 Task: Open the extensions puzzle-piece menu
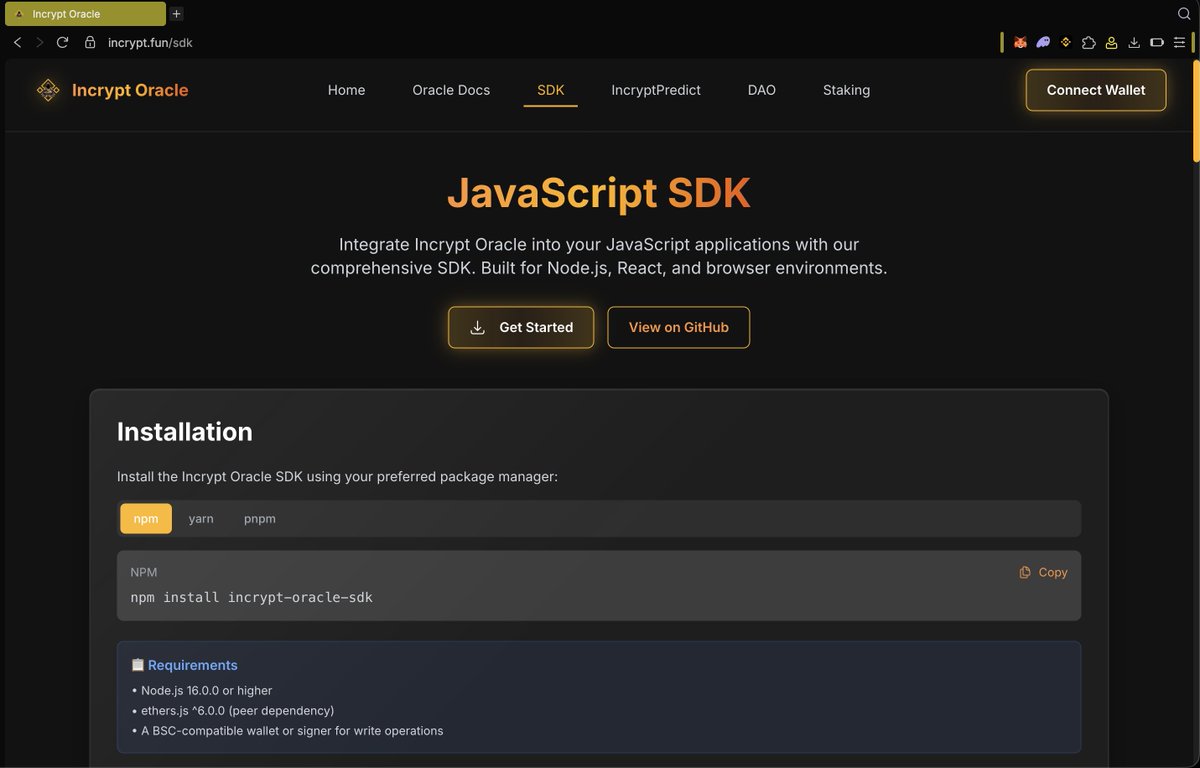click(x=1089, y=43)
